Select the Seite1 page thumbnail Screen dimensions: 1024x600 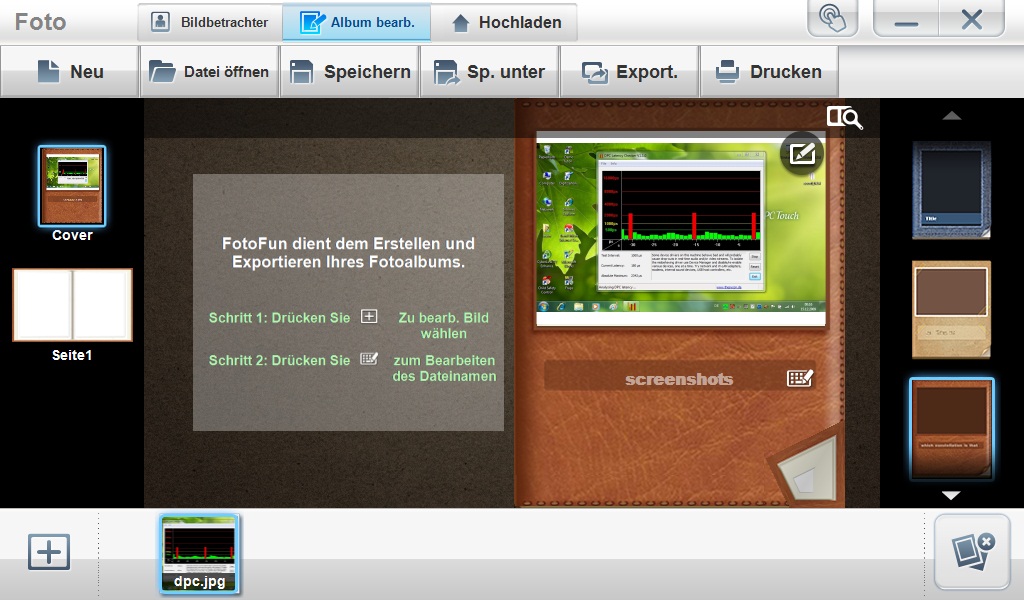[x=72, y=305]
